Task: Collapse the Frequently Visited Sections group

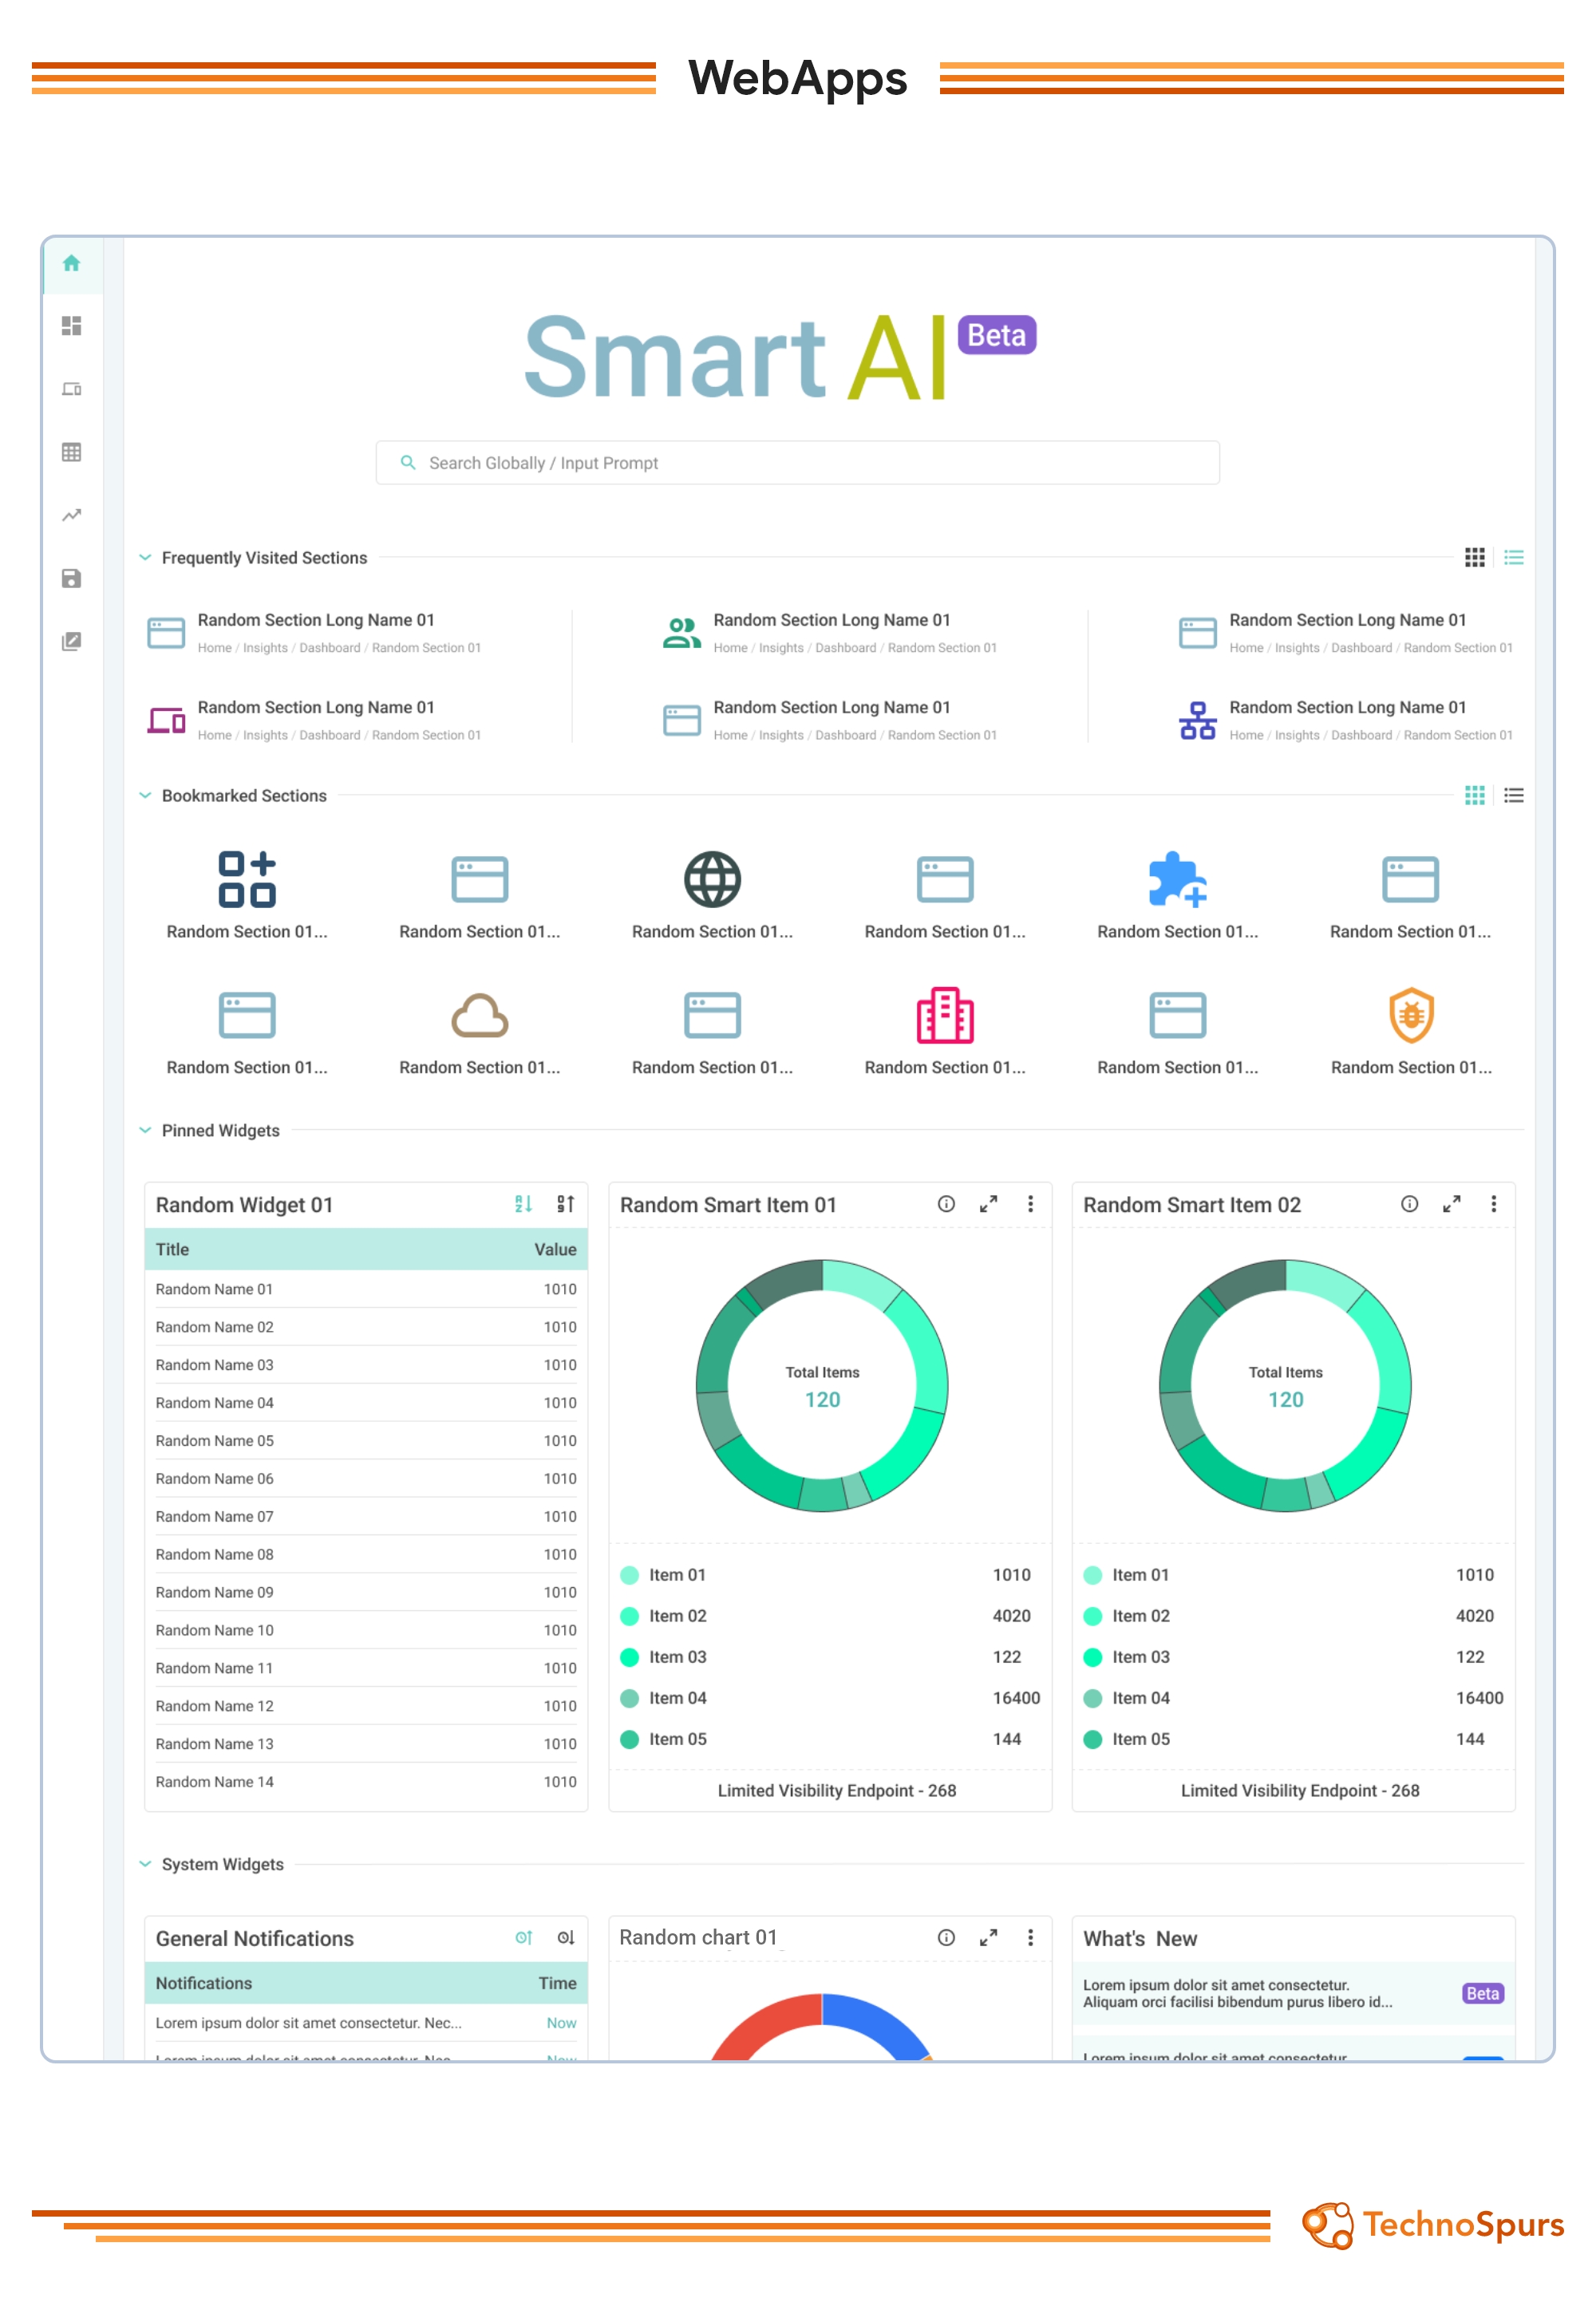Action: (x=145, y=558)
